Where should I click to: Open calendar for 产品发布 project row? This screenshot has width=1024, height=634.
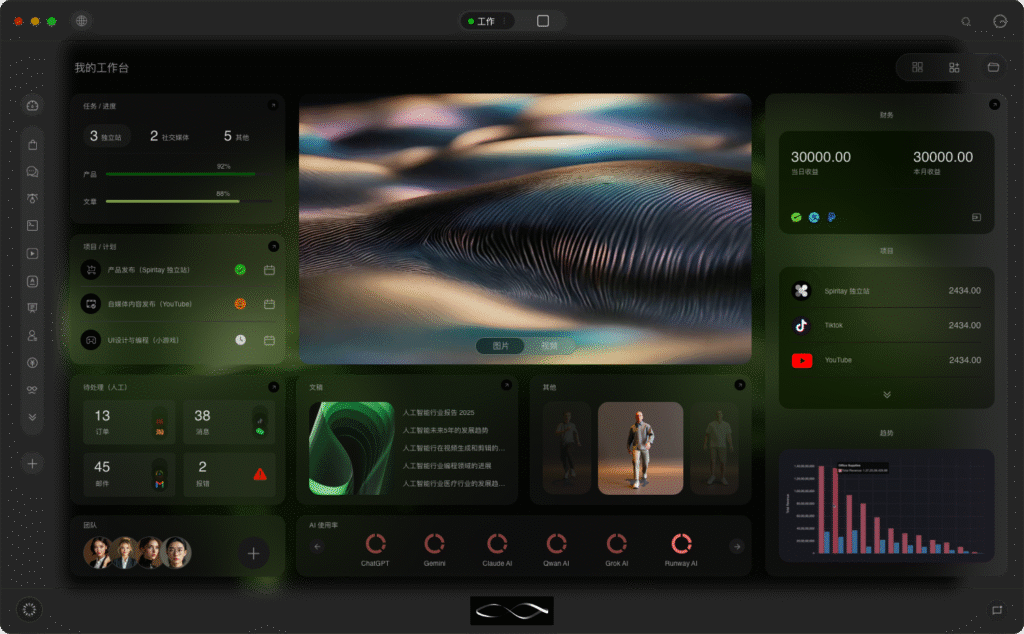[x=269, y=270]
